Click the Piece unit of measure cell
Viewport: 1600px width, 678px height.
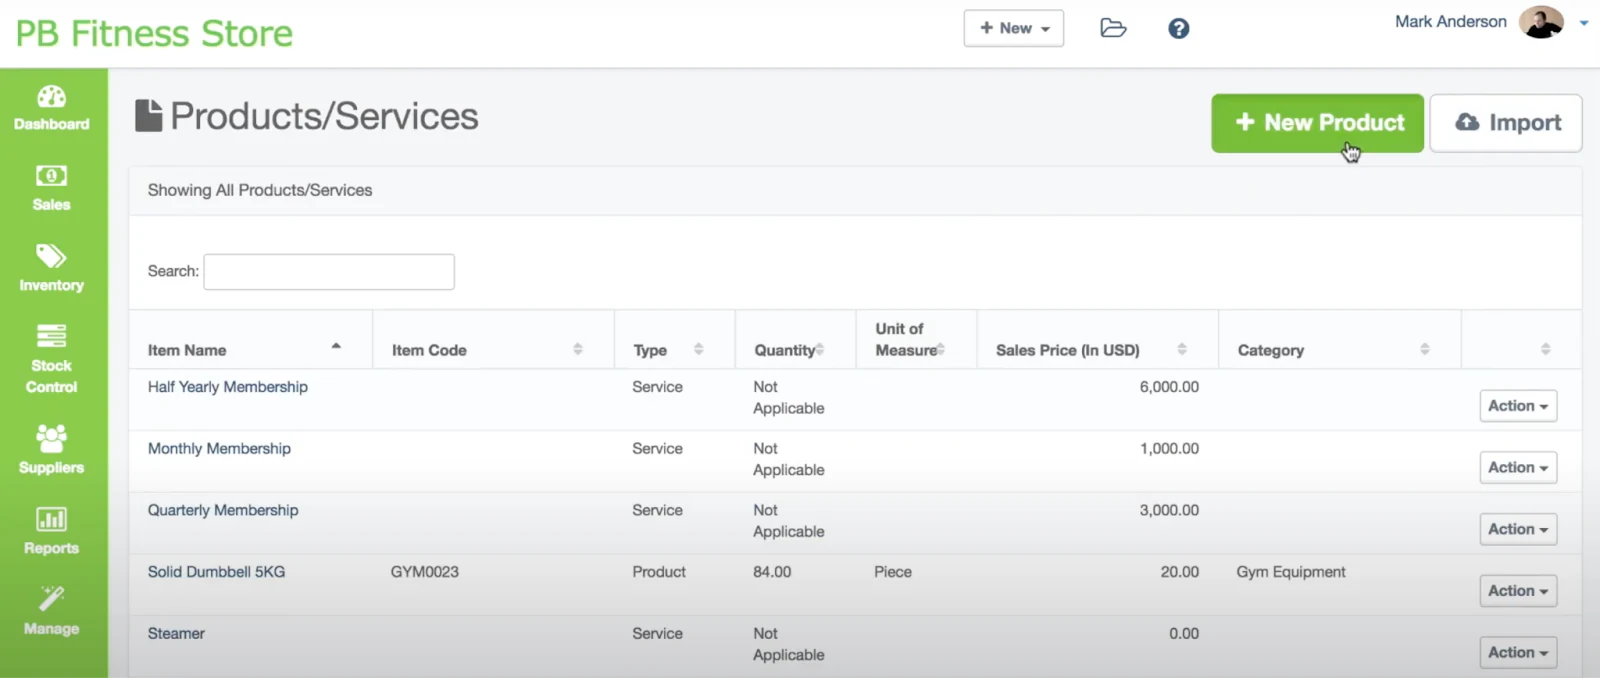tap(893, 572)
